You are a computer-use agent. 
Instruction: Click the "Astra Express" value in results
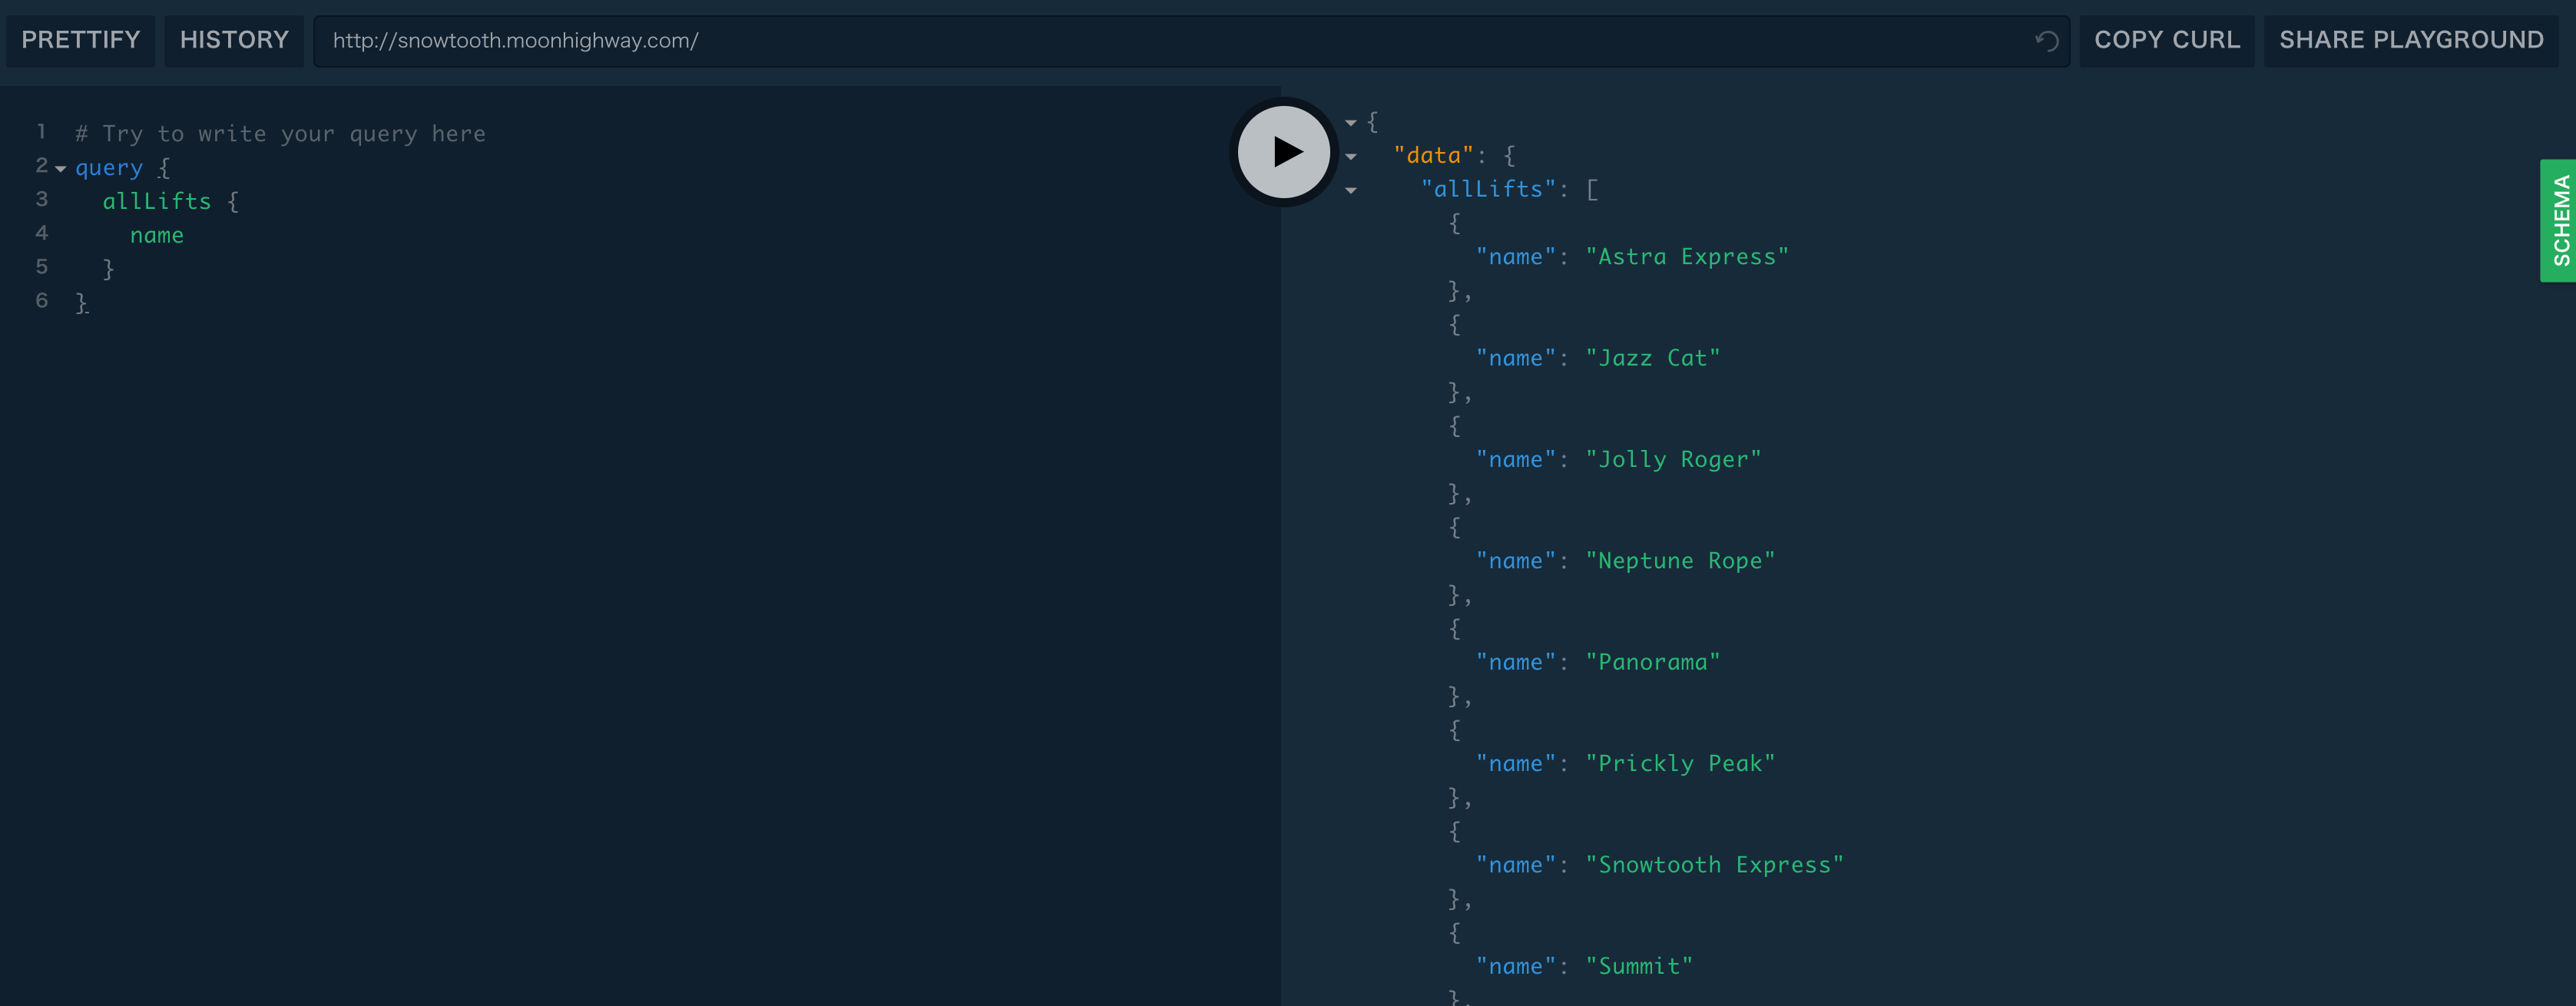(x=1686, y=257)
